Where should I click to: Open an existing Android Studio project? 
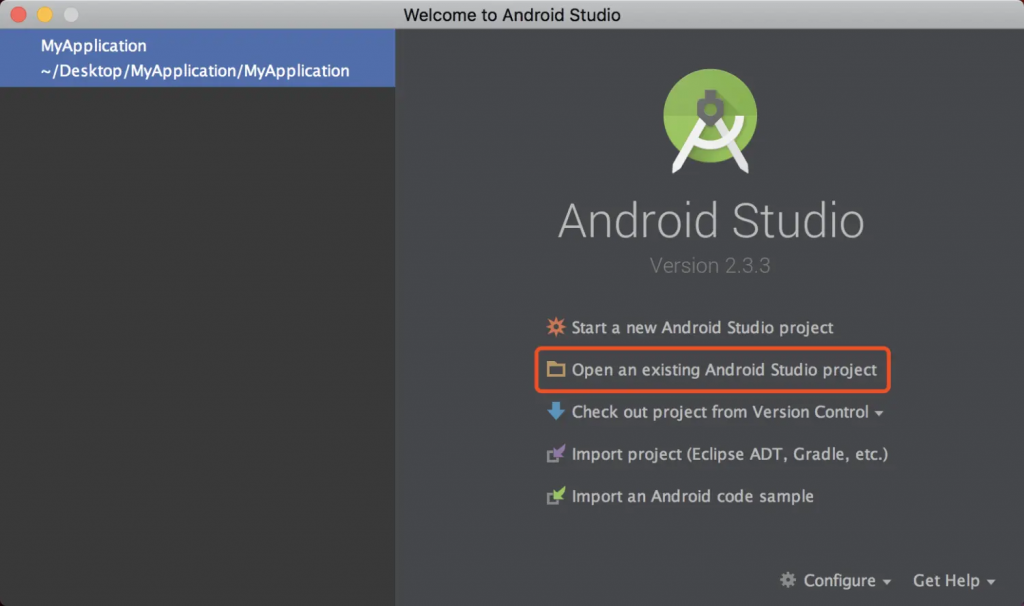click(x=724, y=370)
